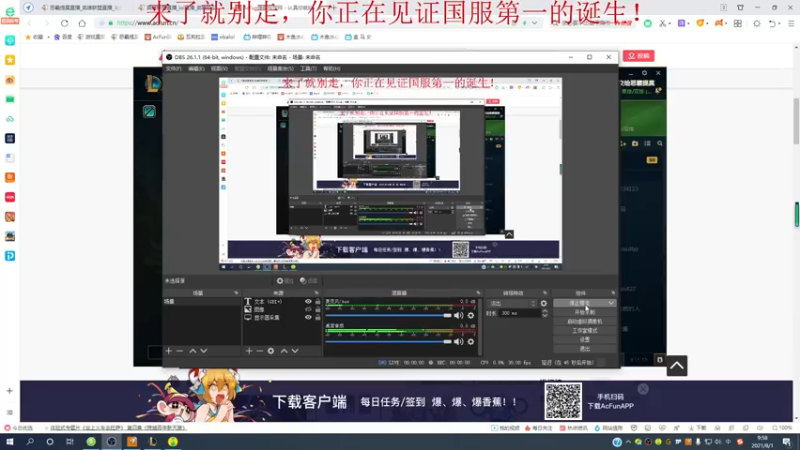Move source up in the Sources panel
800x450 pixels.
(284, 351)
